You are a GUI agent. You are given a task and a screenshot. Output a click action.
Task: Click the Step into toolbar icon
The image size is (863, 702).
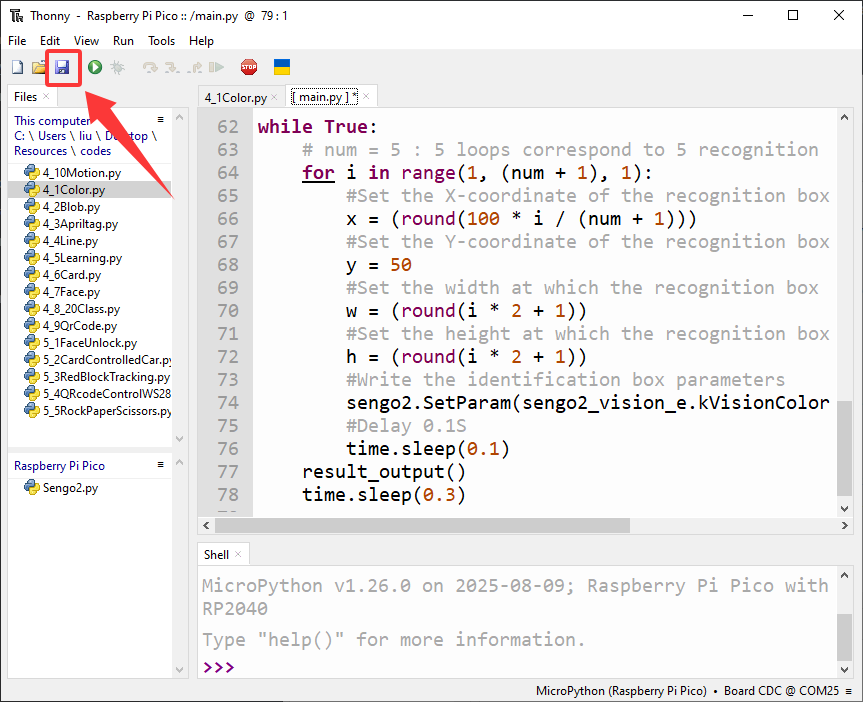pos(172,67)
